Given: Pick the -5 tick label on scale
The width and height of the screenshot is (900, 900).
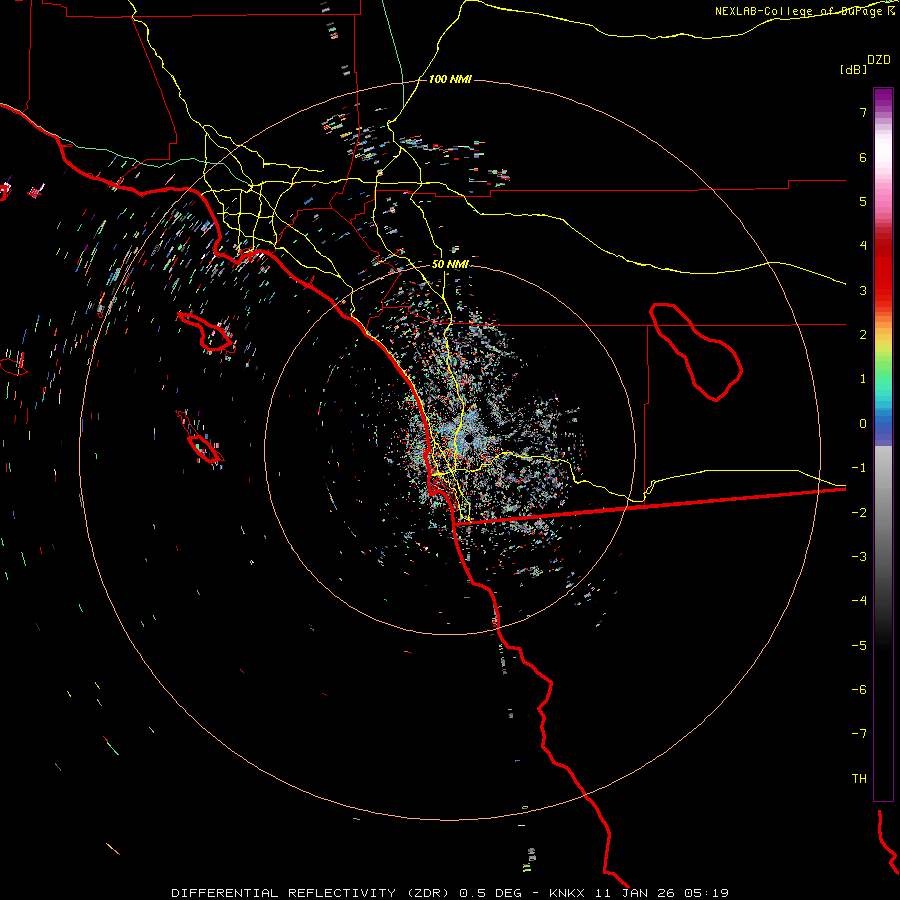Looking at the screenshot, I should [x=859, y=645].
